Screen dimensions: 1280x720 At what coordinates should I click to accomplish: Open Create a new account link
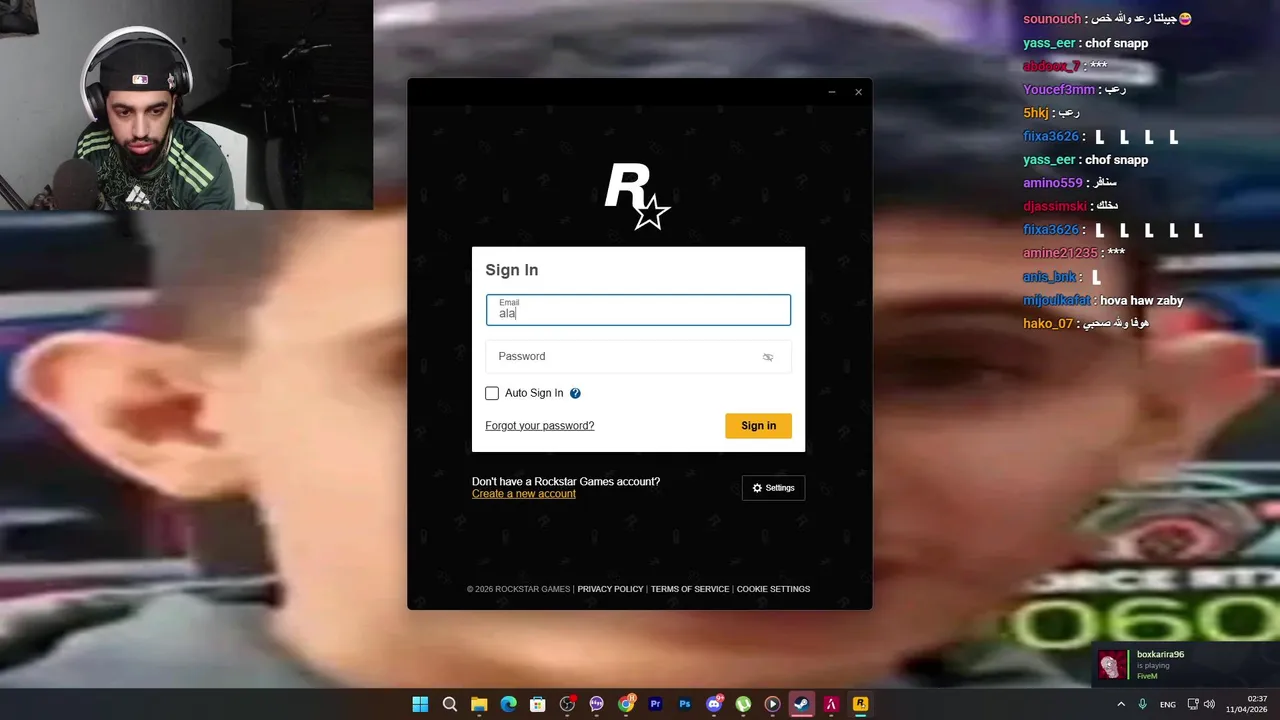point(524,494)
